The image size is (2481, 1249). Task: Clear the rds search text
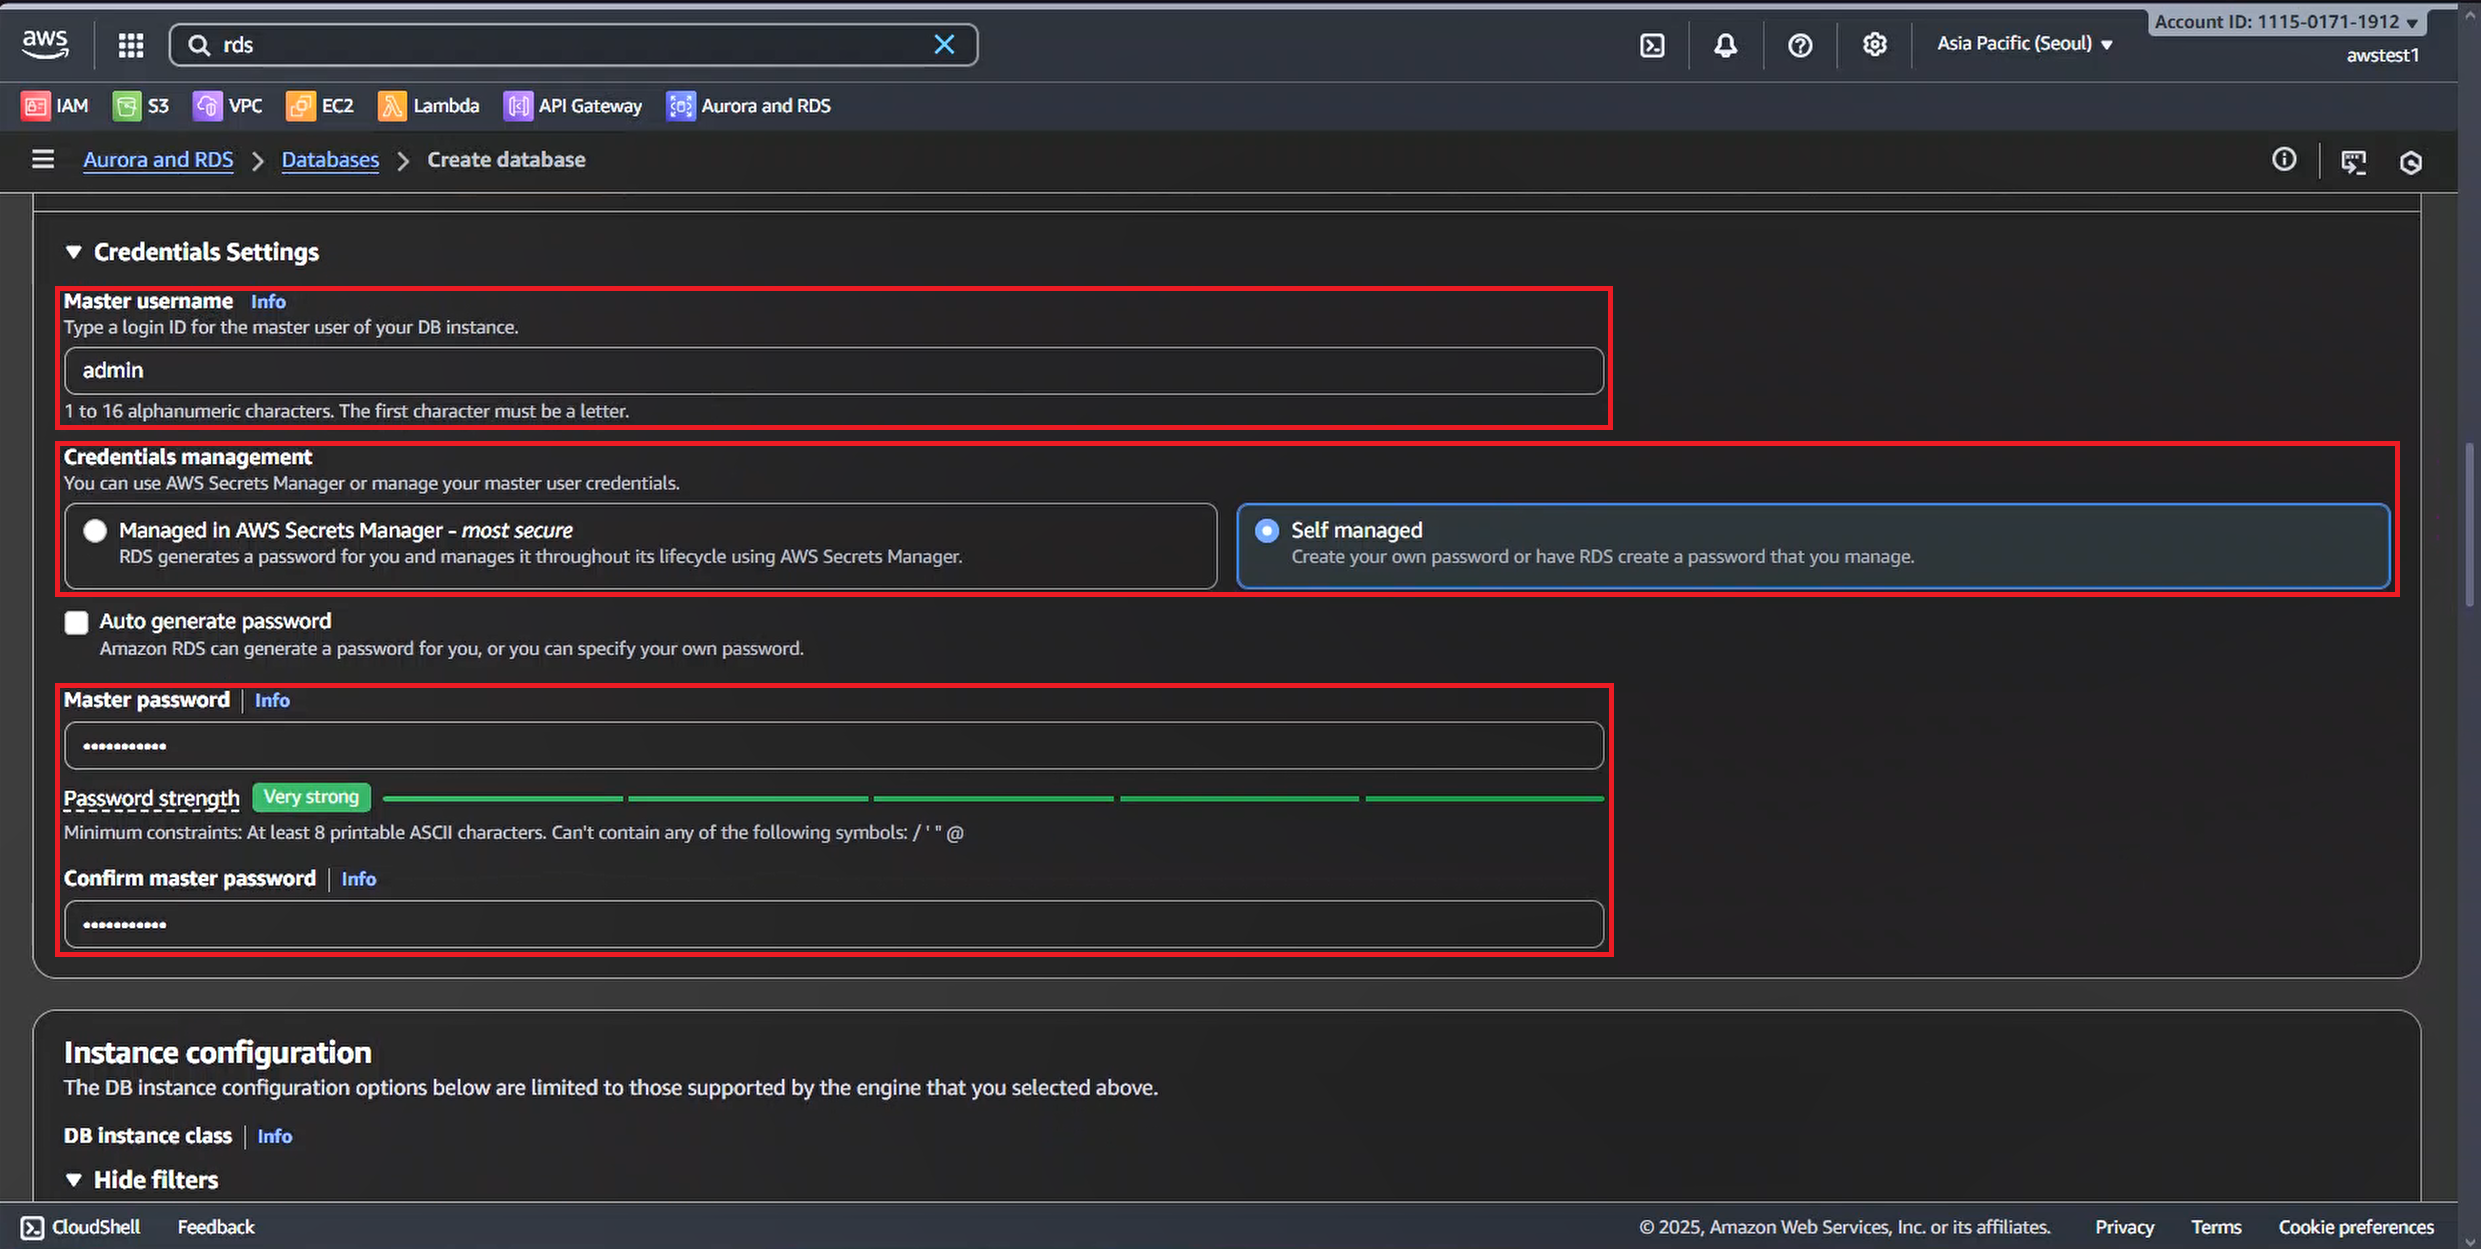[943, 45]
